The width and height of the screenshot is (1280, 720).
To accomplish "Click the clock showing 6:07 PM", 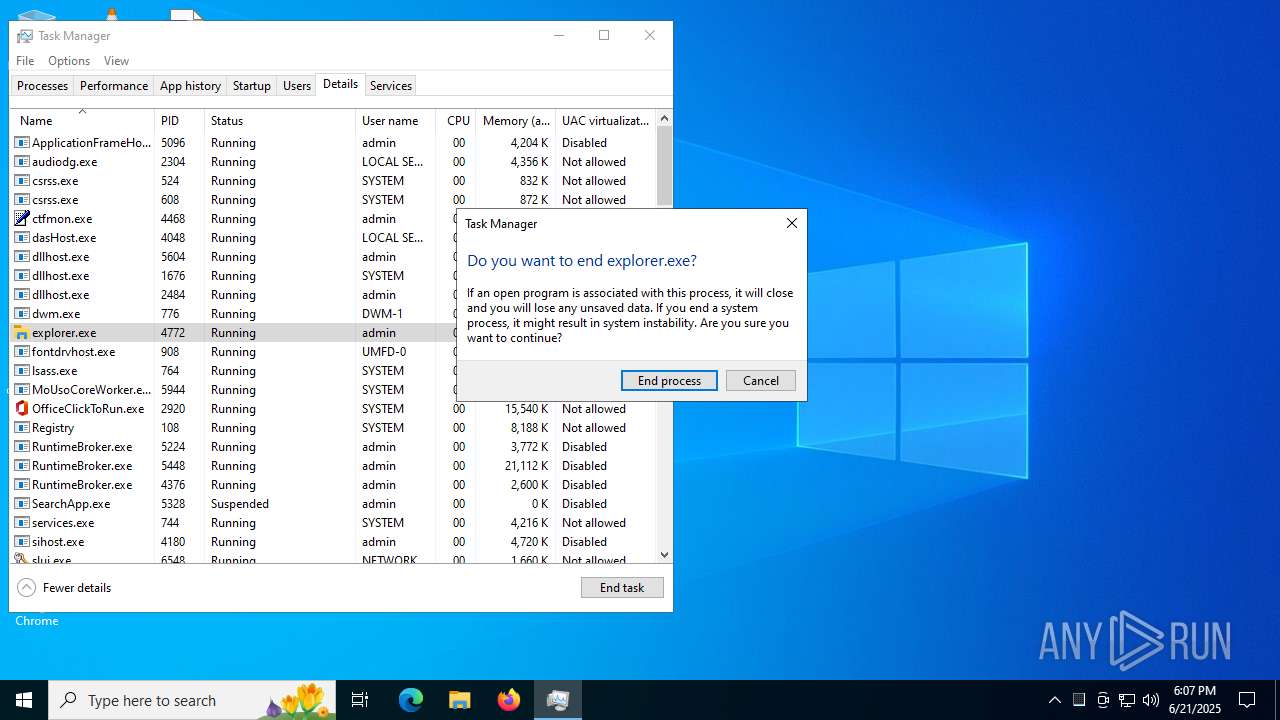I will [1195, 691].
